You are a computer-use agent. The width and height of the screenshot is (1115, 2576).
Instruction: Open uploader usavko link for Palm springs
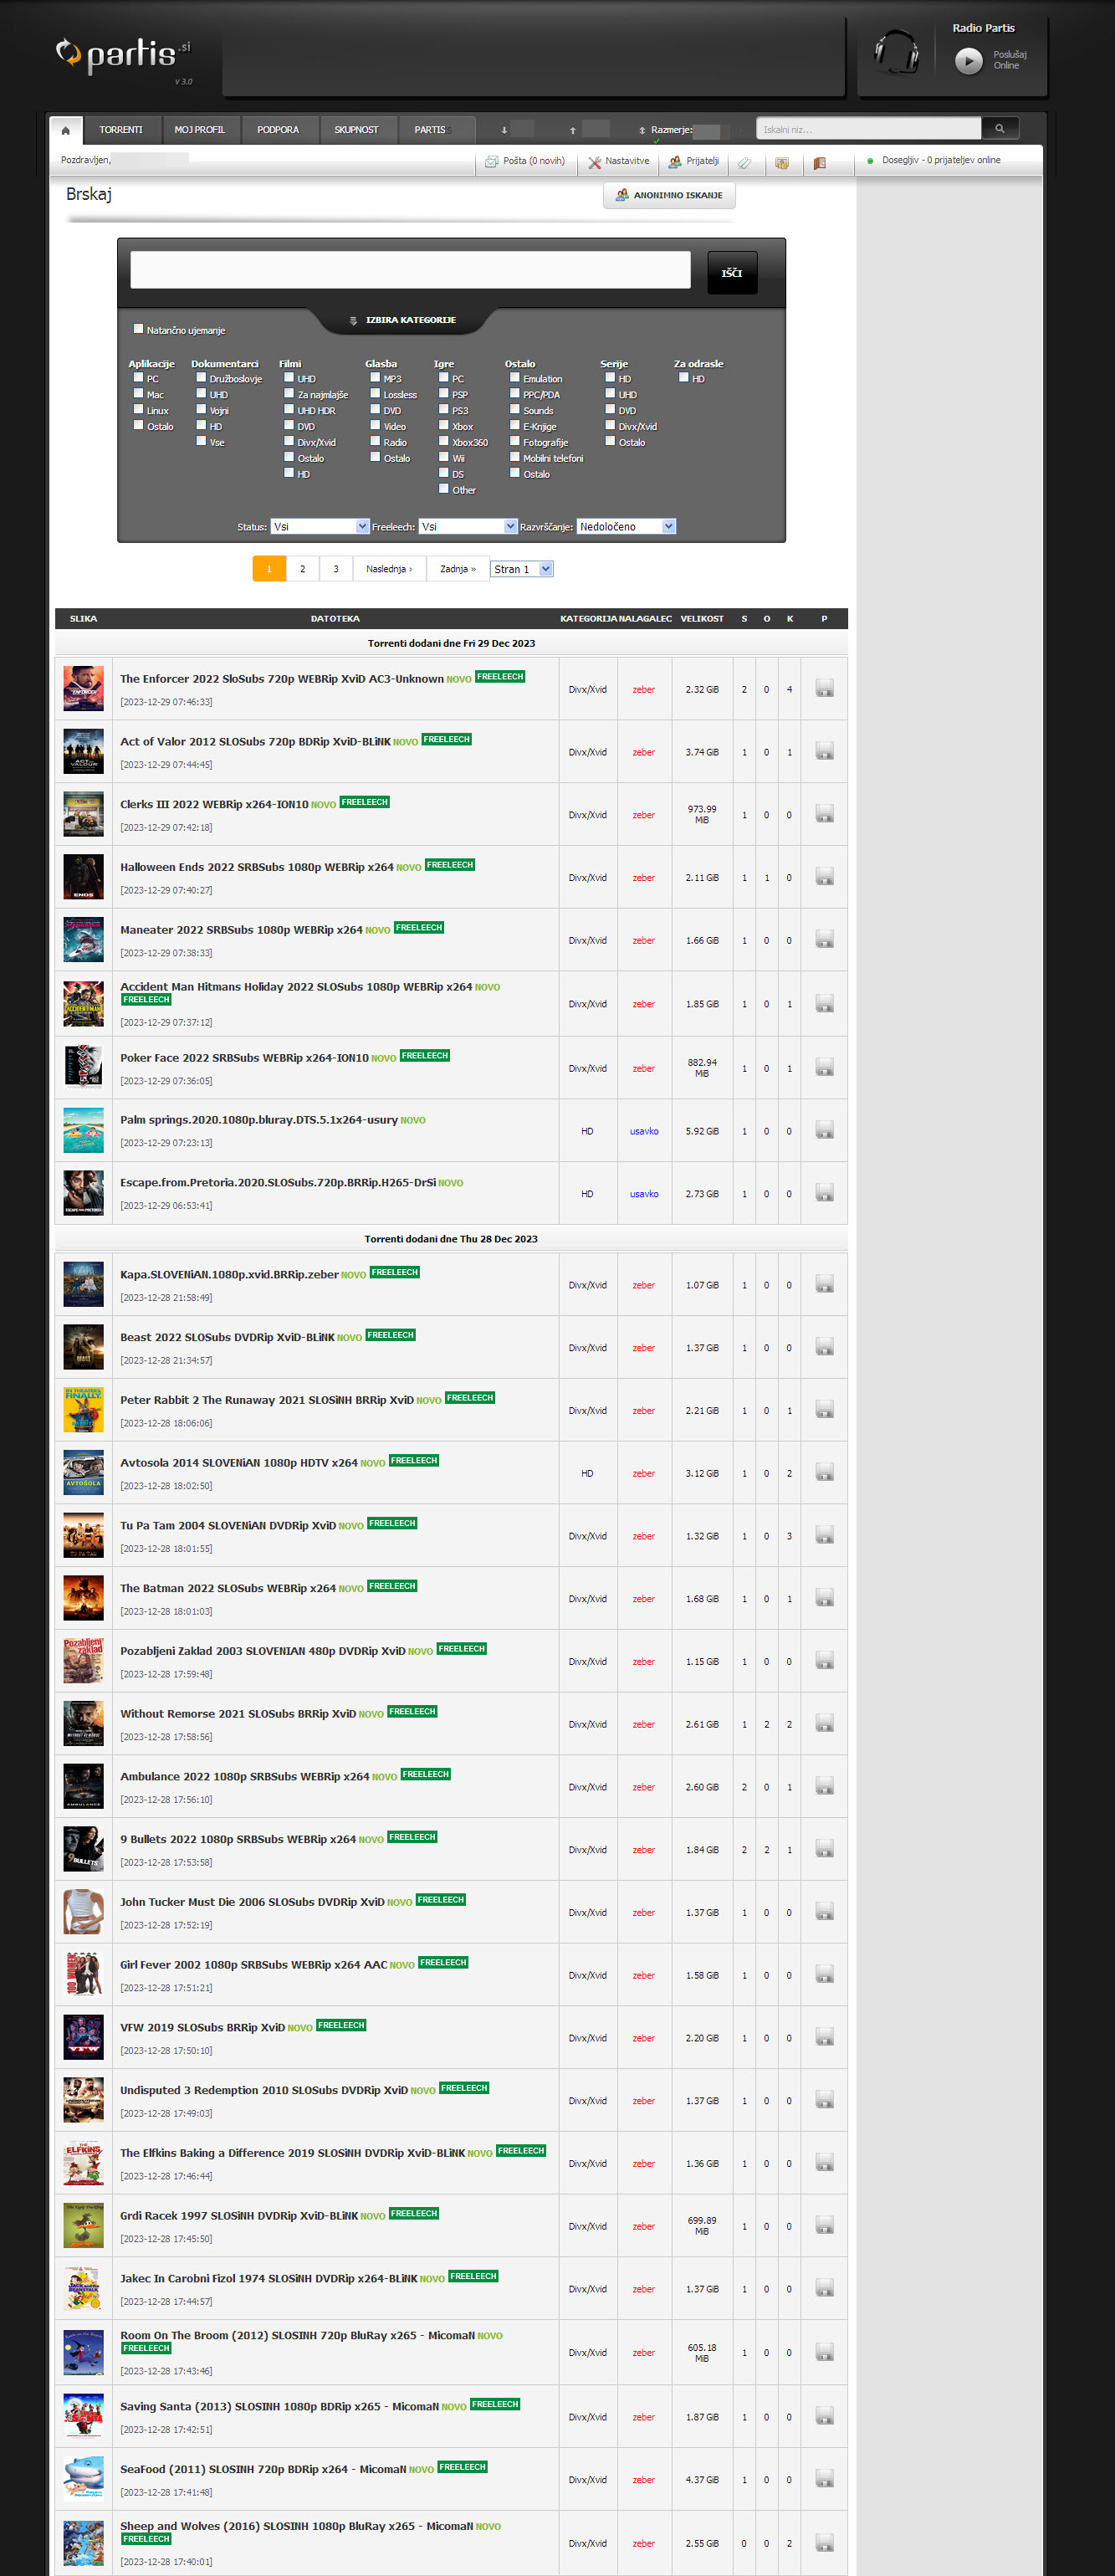coord(644,1131)
